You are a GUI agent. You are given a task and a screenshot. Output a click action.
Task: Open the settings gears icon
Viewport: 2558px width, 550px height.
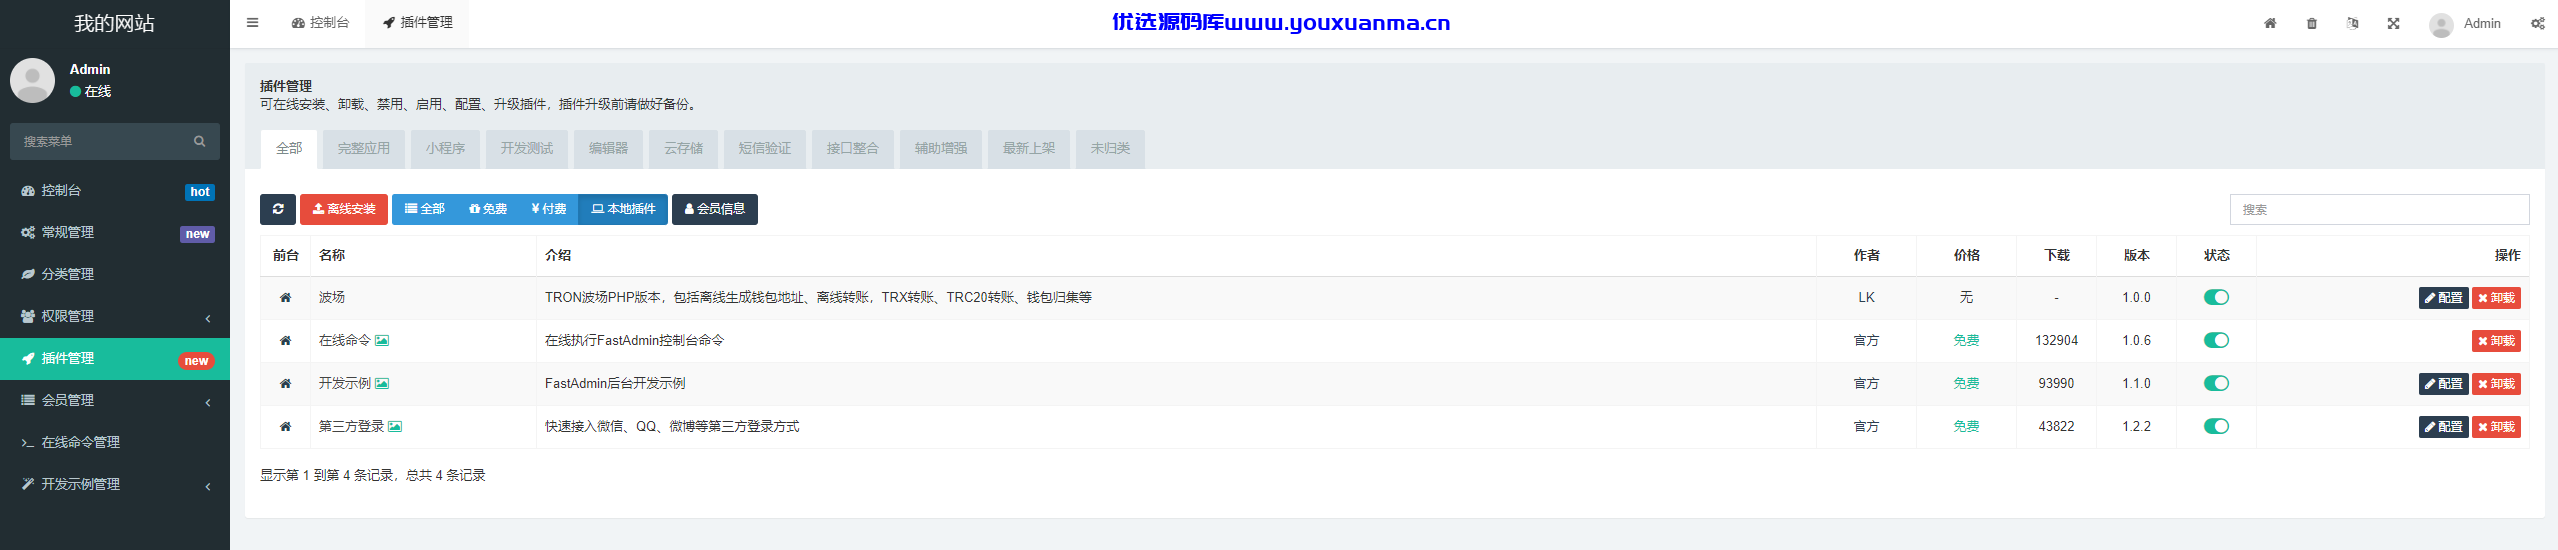(x=2537, y=23)
